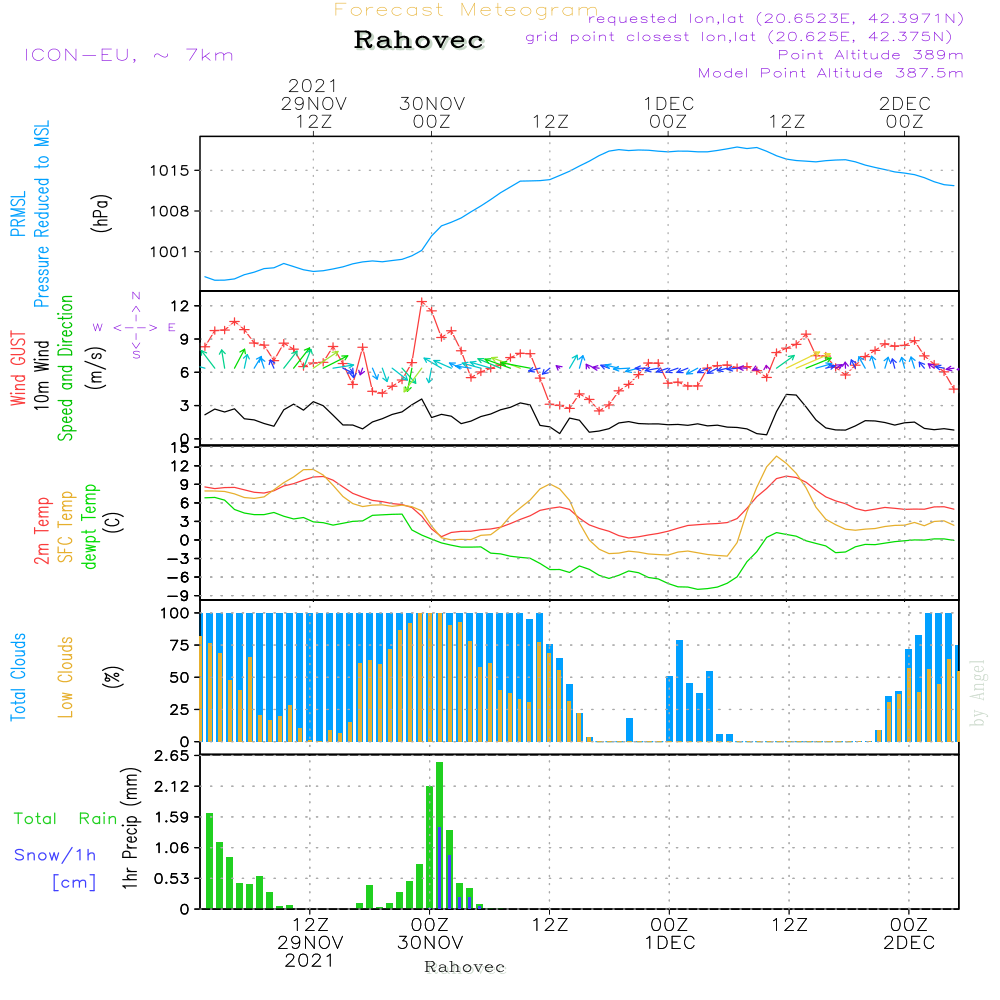This screenshot has width=1000, height=1000.
Task: Click the '(%)' cloud unit label
Action: click(x=113, y=677)
